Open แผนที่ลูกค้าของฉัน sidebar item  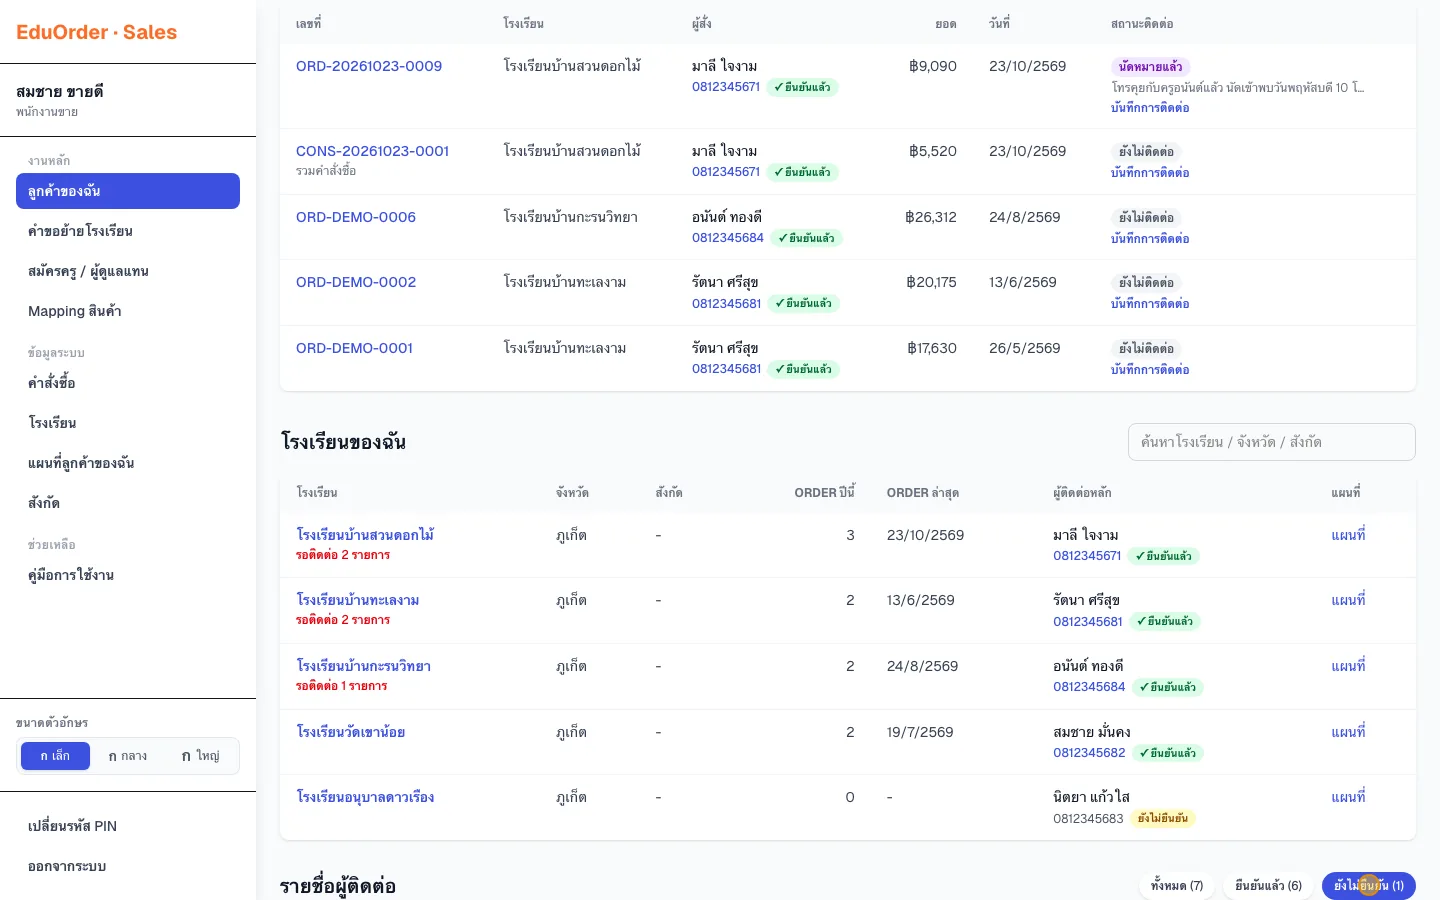point(128,463)
